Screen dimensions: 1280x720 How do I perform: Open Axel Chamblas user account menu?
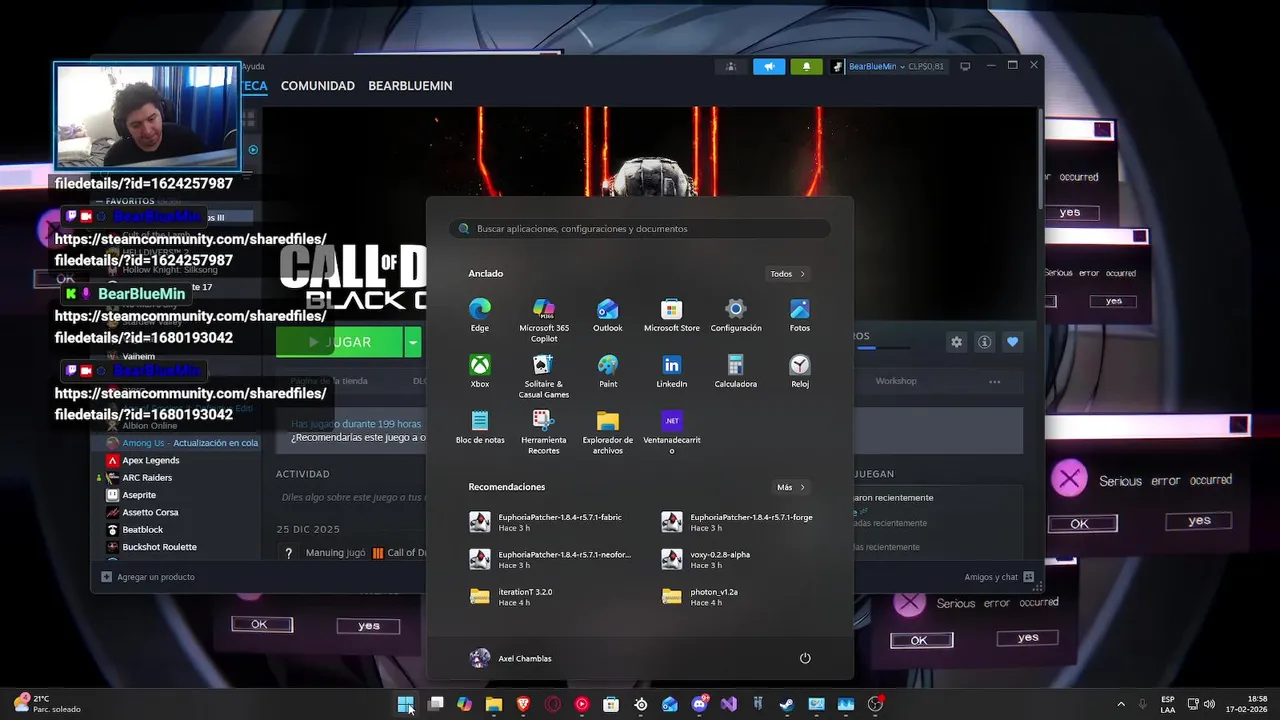point(511,658)
